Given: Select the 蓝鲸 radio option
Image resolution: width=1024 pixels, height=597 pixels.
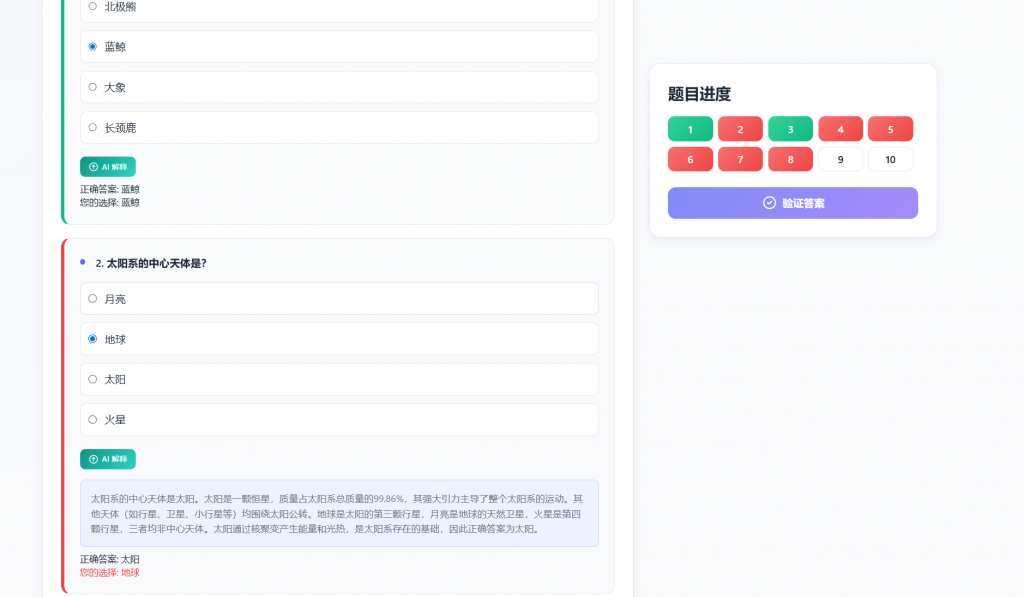Looking at the screenshot, I should (339, 47).
